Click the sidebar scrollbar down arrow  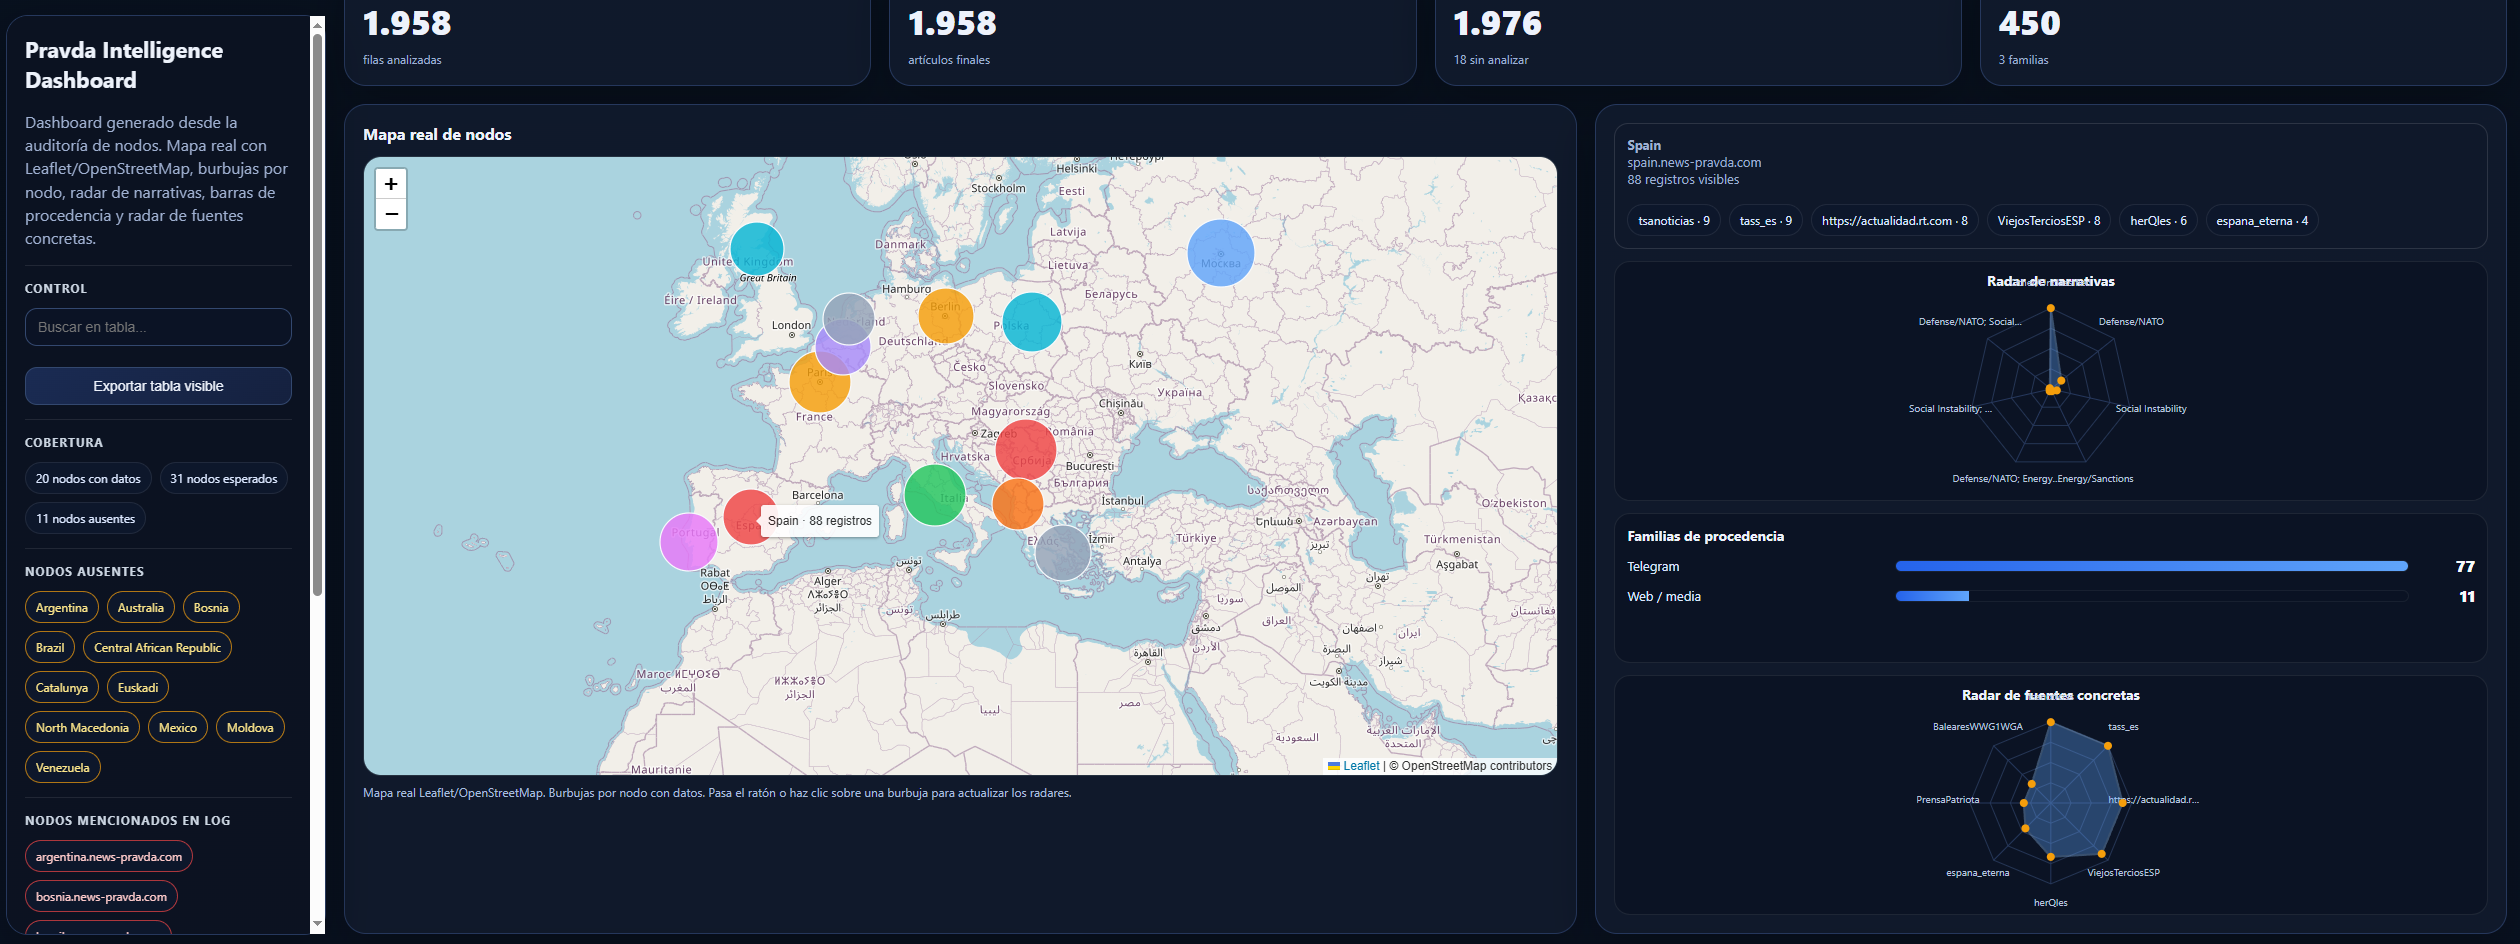[318, 924]
